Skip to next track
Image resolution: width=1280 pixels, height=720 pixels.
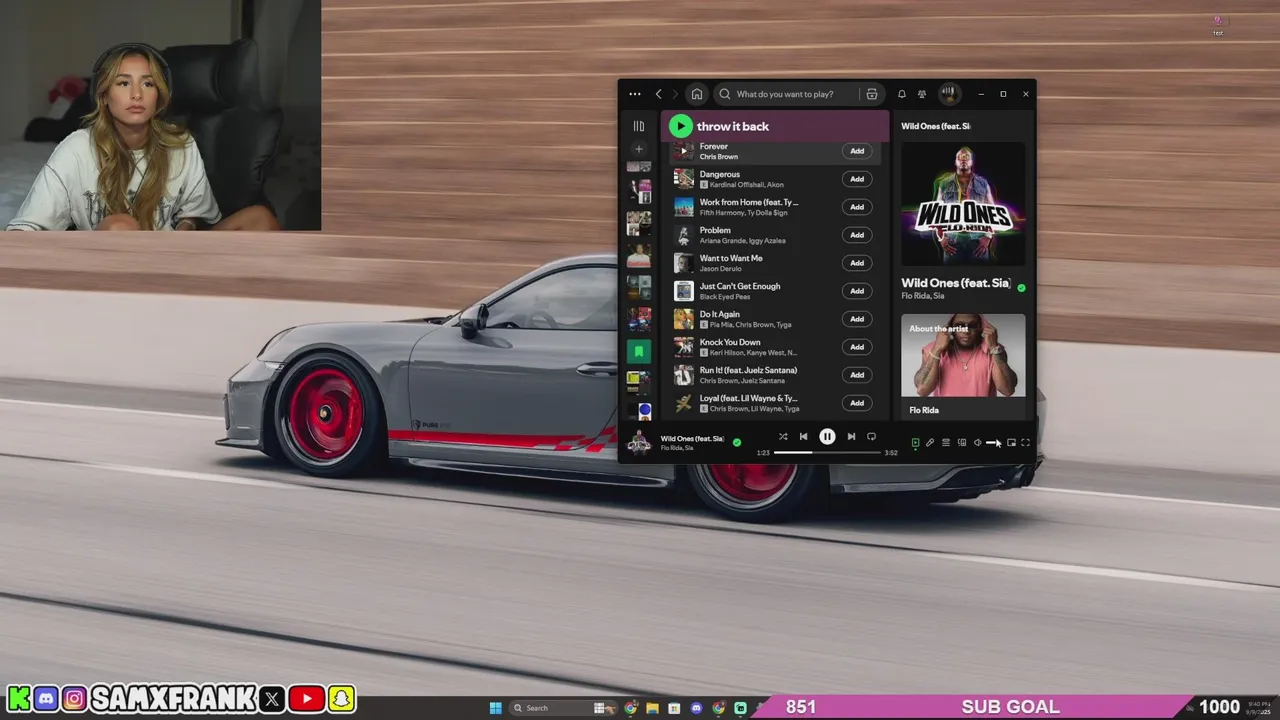851,437
